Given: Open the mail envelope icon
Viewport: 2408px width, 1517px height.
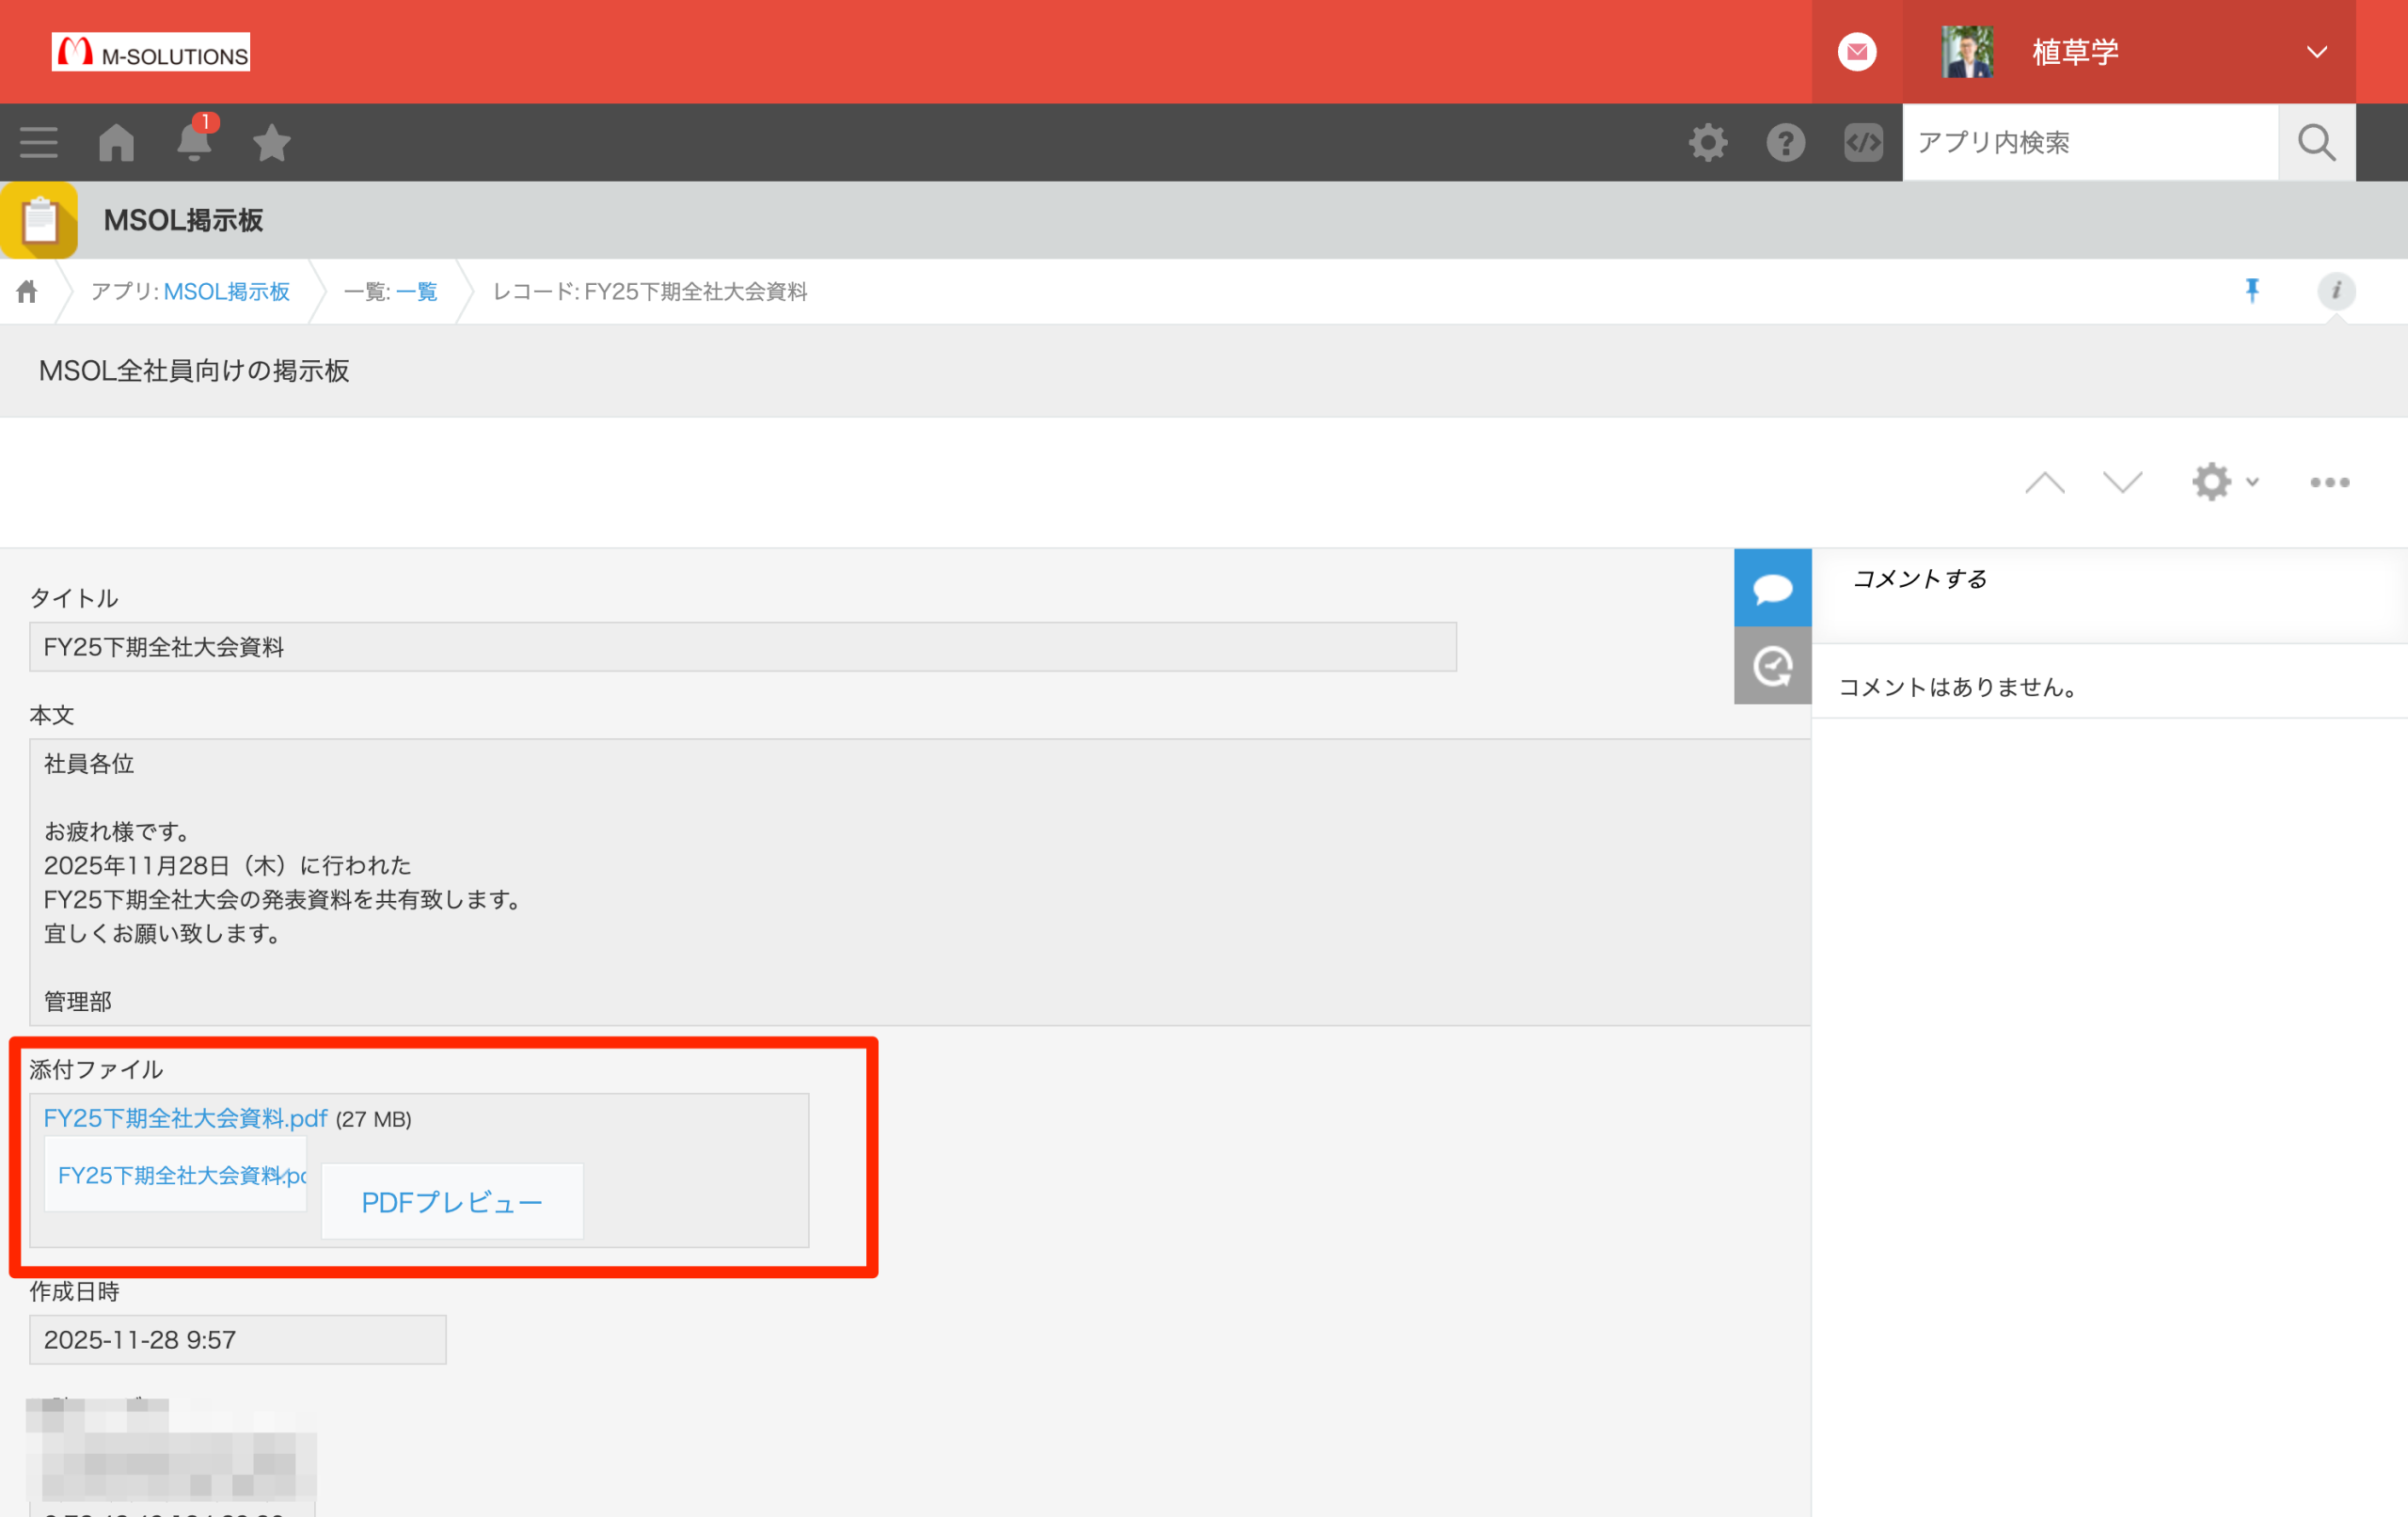Looking at the screenshot, I should coord(1857,52).
